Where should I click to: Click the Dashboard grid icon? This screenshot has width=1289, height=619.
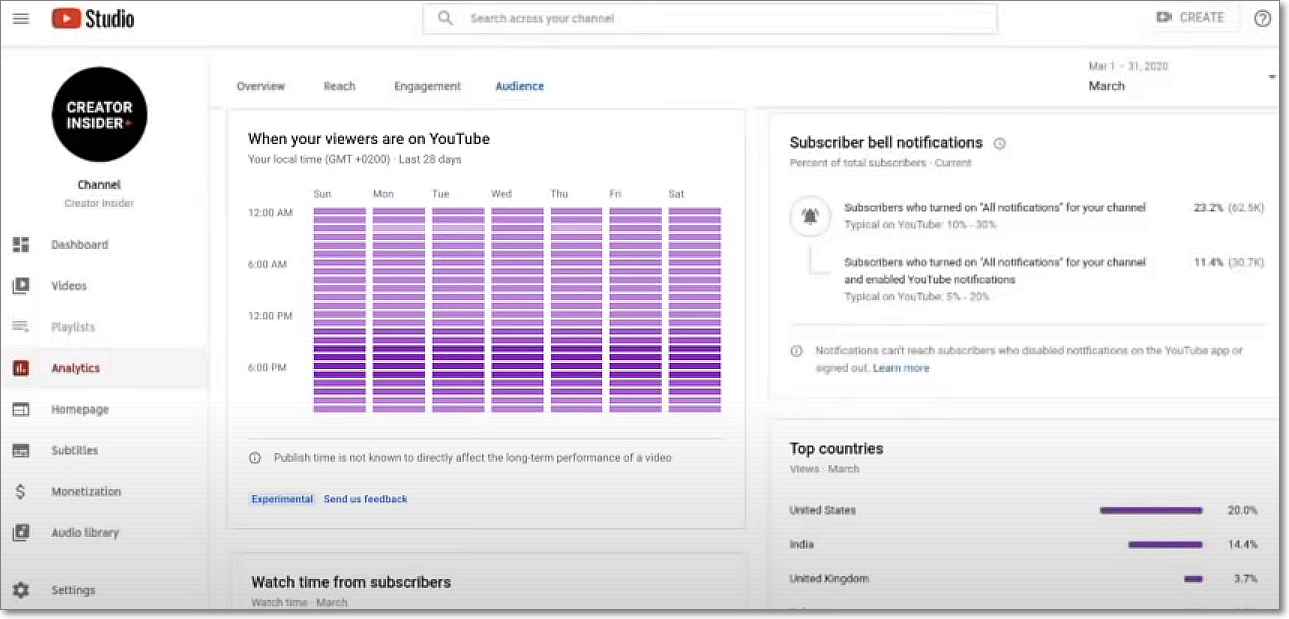coord(20,245)
